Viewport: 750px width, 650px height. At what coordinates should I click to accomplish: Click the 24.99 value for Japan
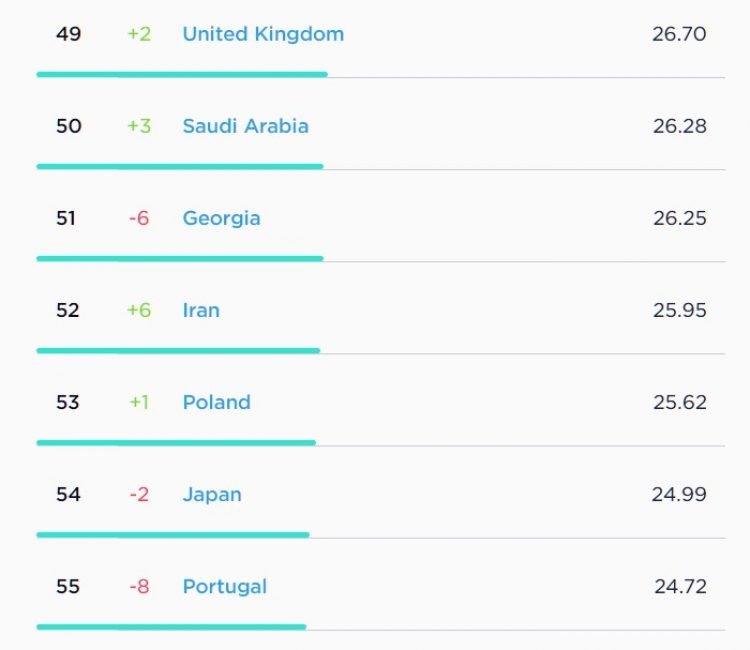click(679, 495)
